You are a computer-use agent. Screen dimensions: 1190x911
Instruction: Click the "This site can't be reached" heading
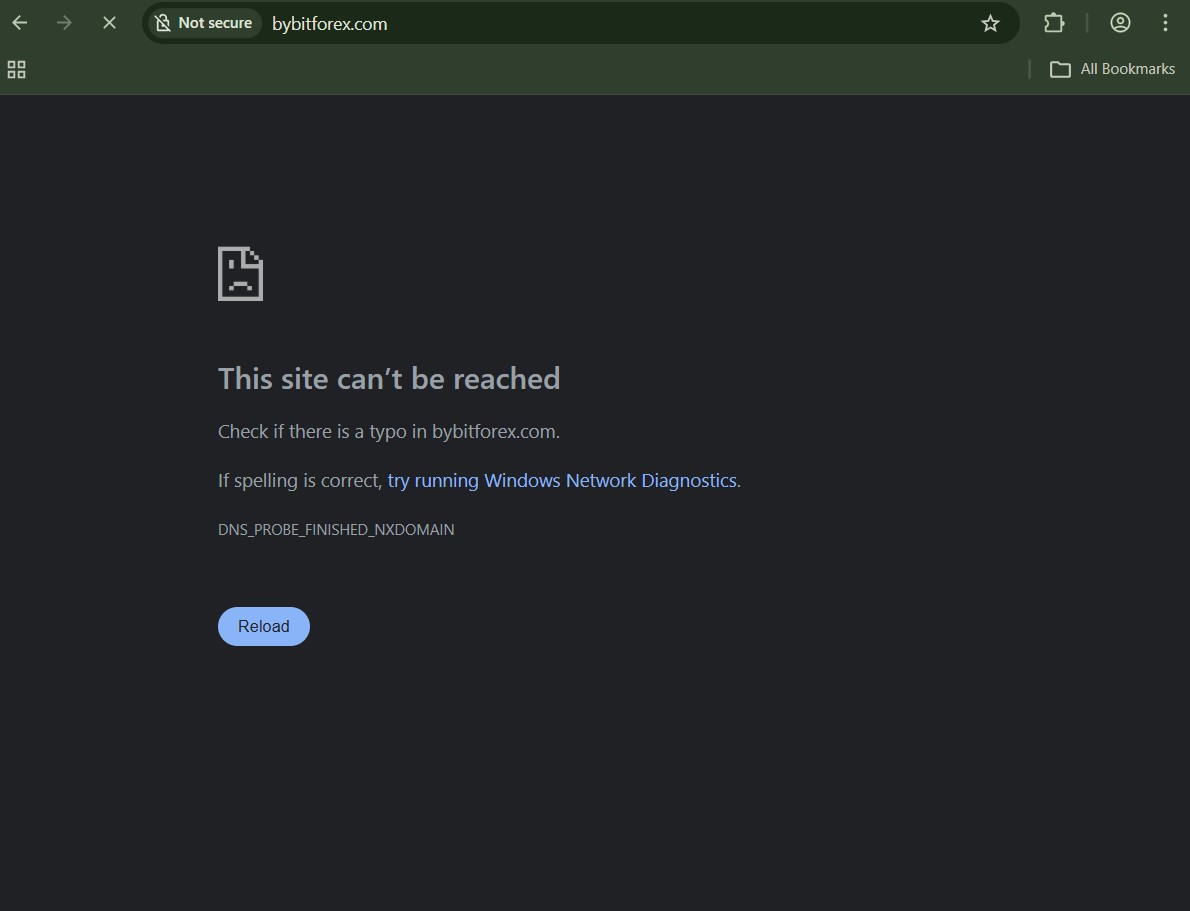tap(389, 379)
